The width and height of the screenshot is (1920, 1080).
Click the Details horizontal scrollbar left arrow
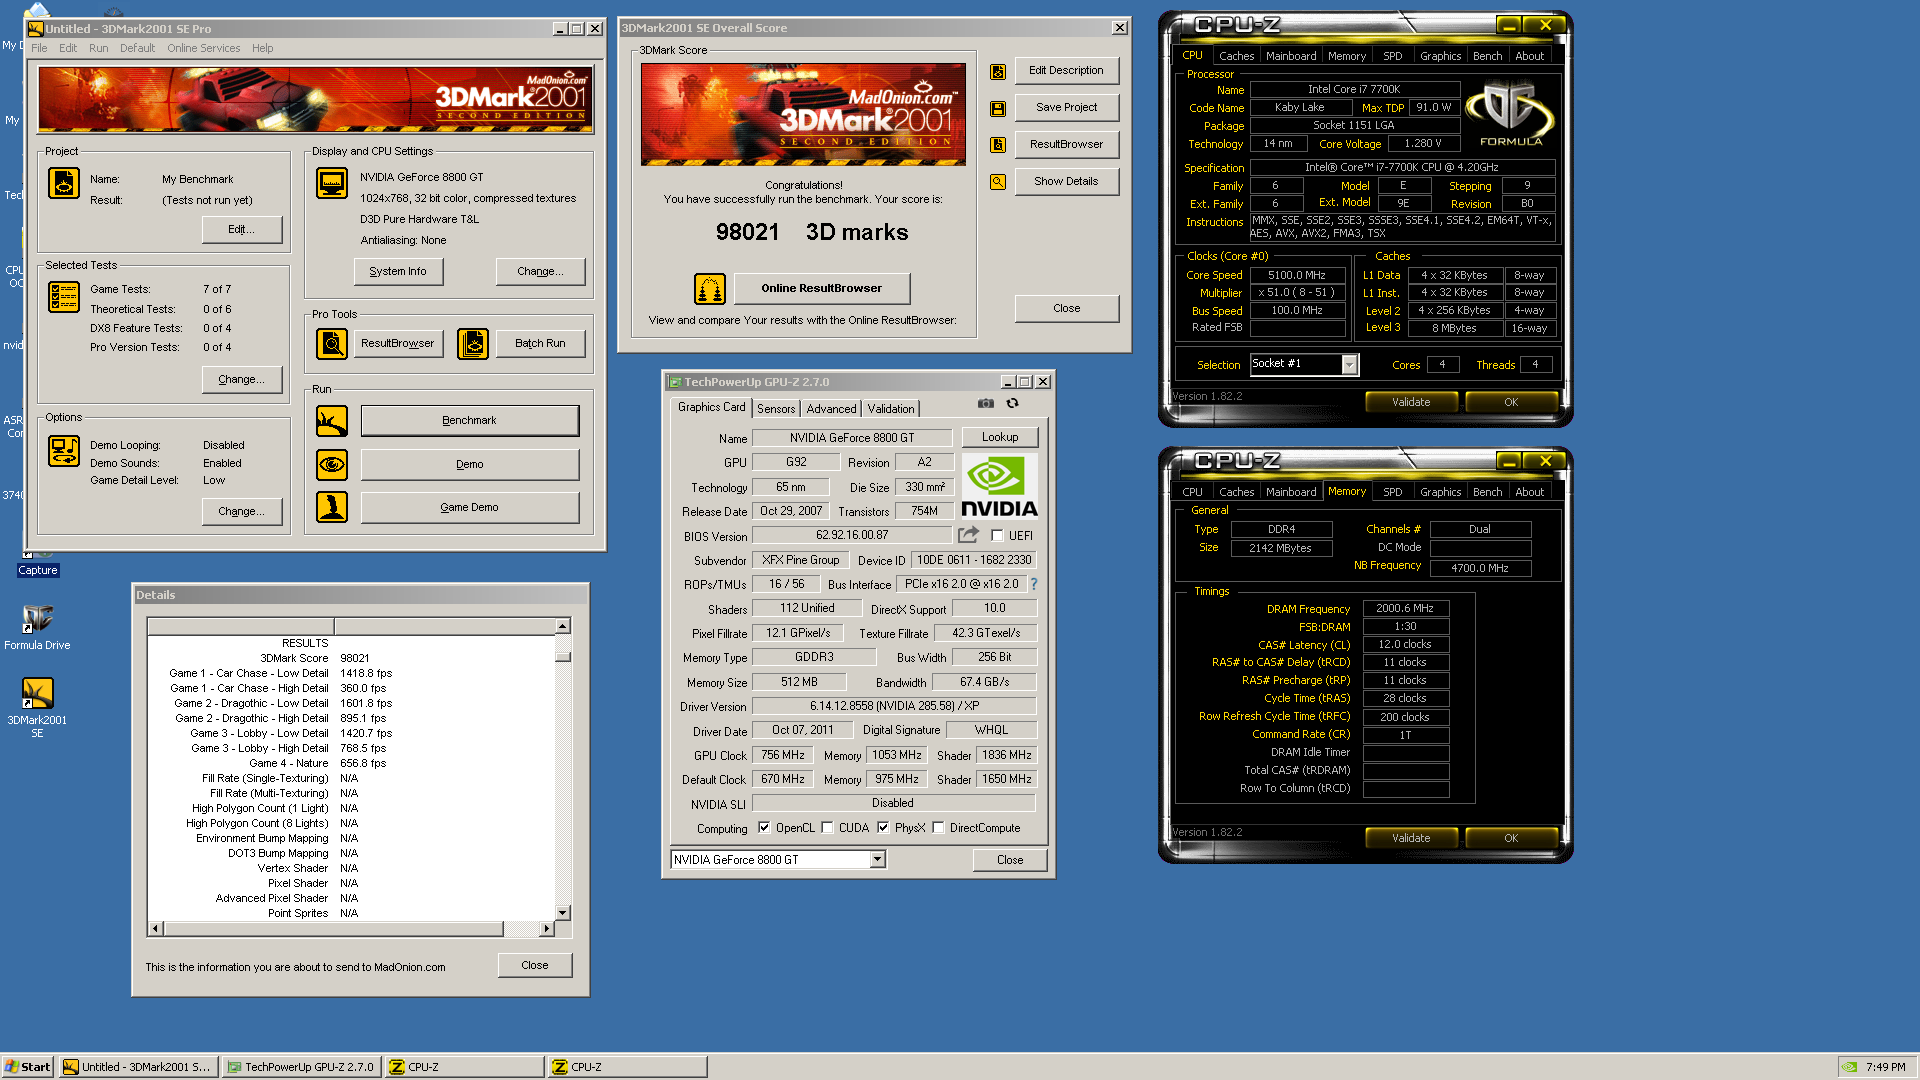click(x=155, y=929)
